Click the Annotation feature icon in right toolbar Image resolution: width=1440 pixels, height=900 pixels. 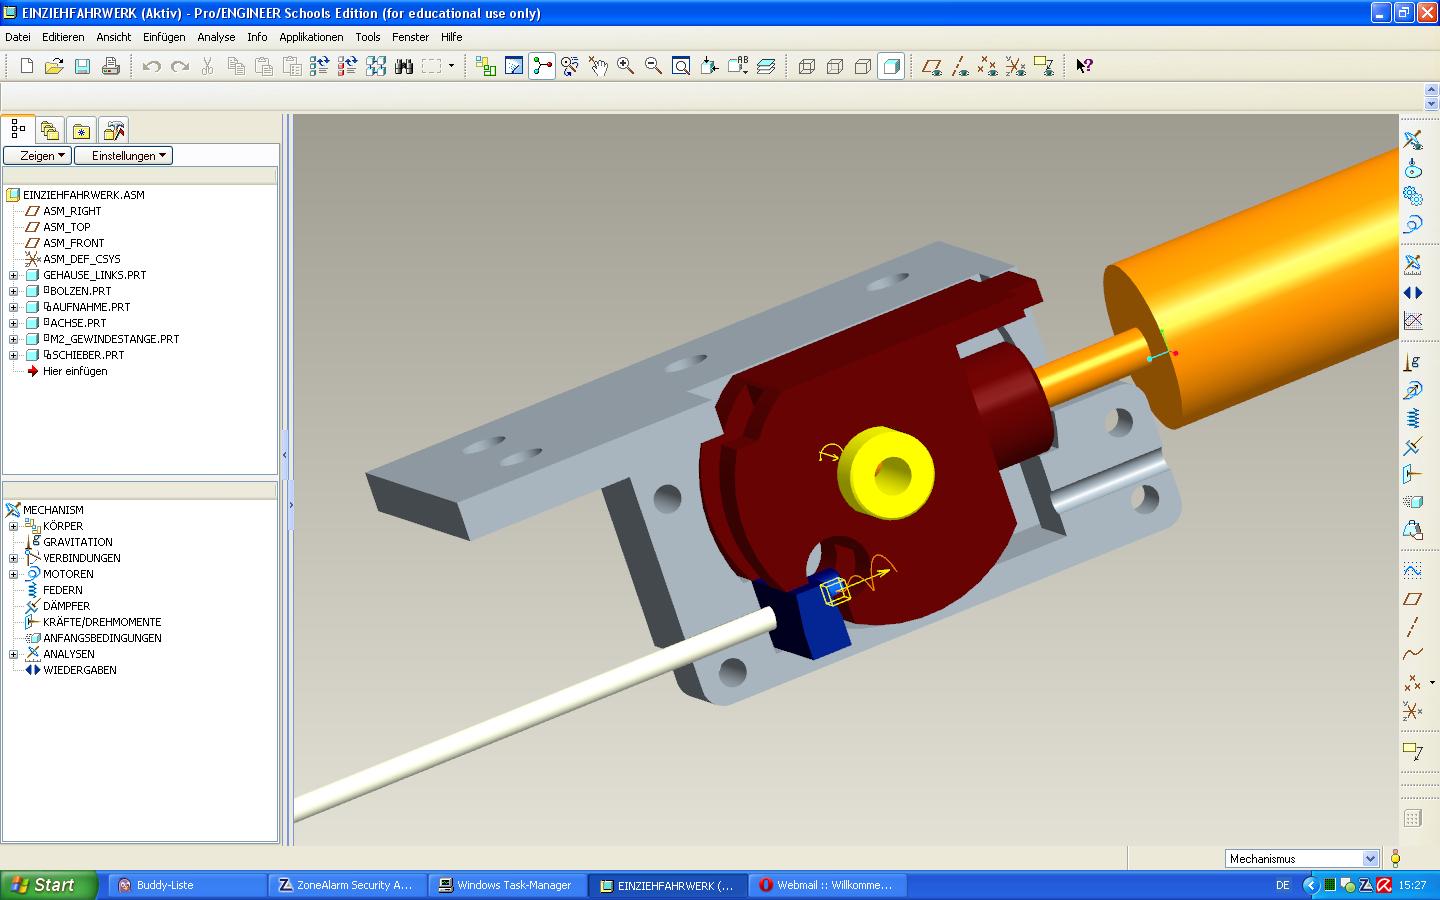pyautogui.click(x=1412, y=752)
